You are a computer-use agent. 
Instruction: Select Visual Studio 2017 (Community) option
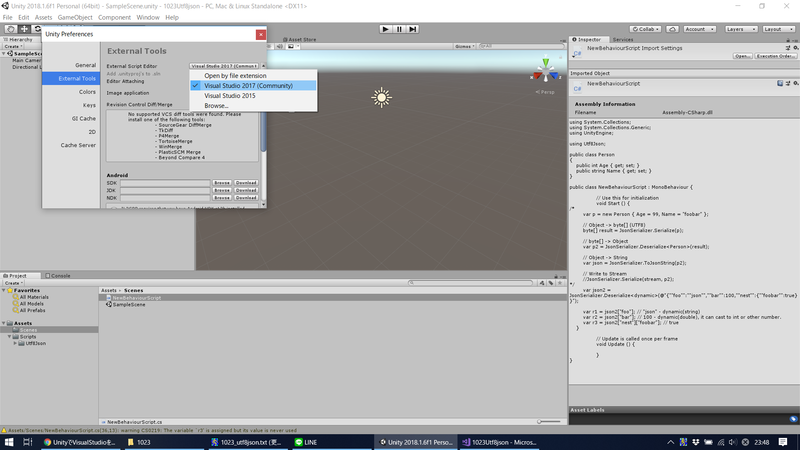tap(253, 86)
